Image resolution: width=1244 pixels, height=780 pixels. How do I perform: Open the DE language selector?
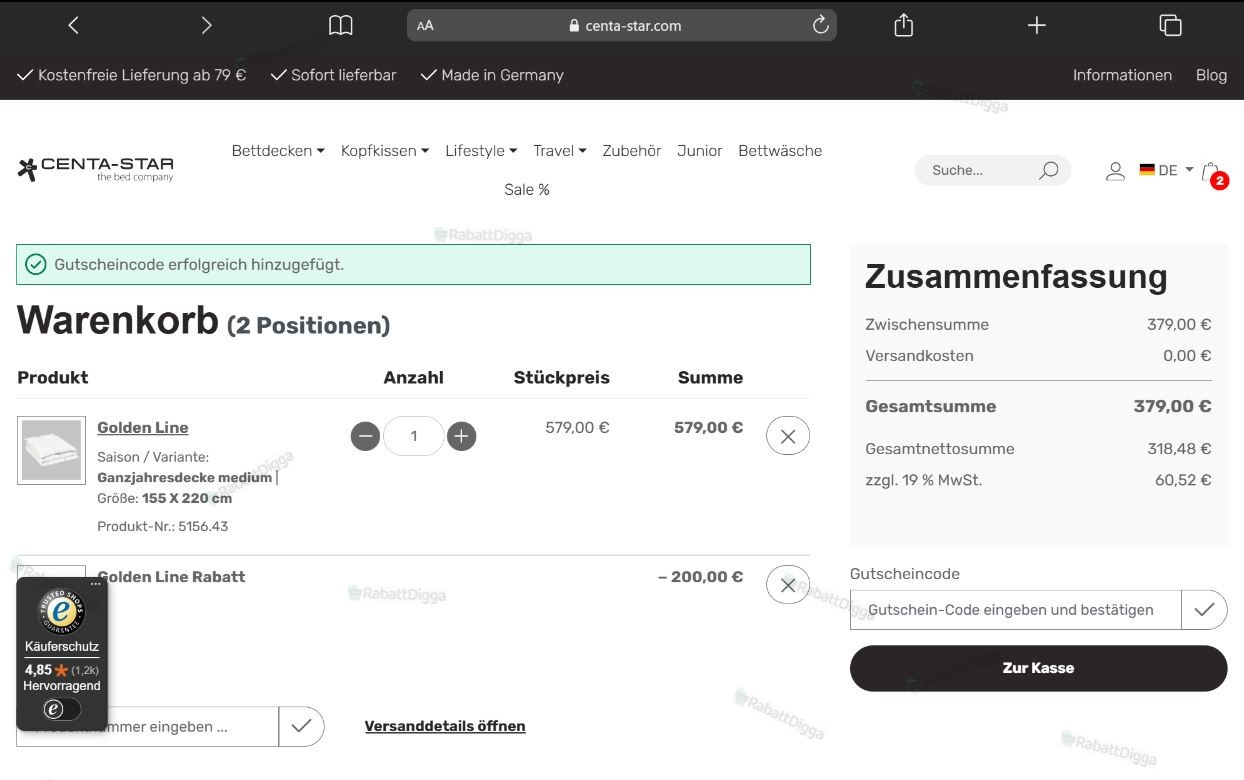(x=1166, y=170)
